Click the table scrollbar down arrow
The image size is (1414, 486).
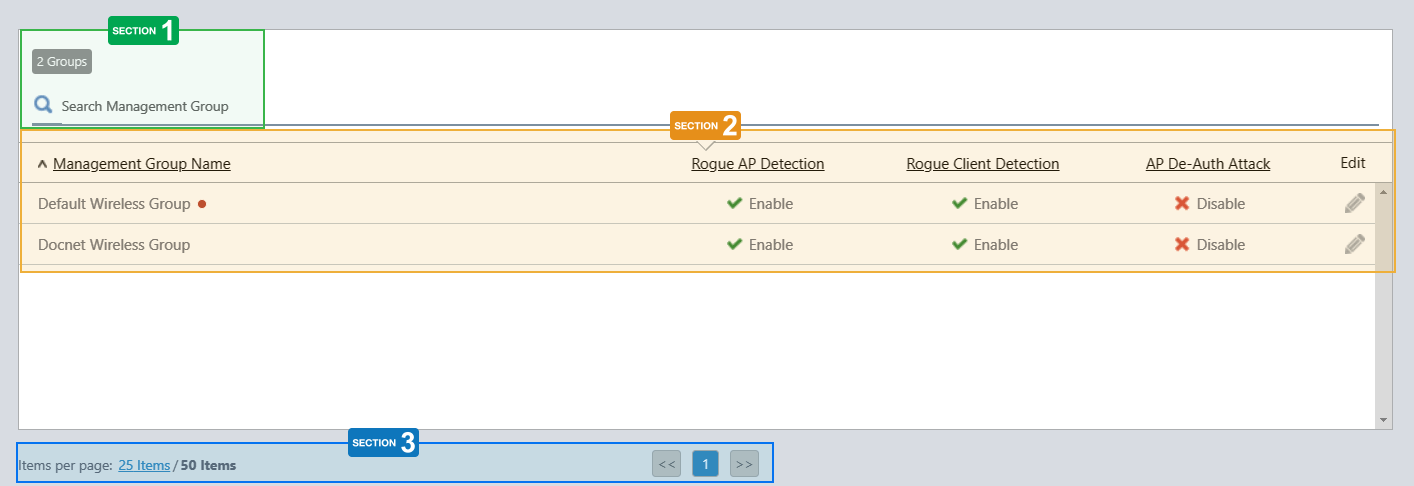(1383, 420)
